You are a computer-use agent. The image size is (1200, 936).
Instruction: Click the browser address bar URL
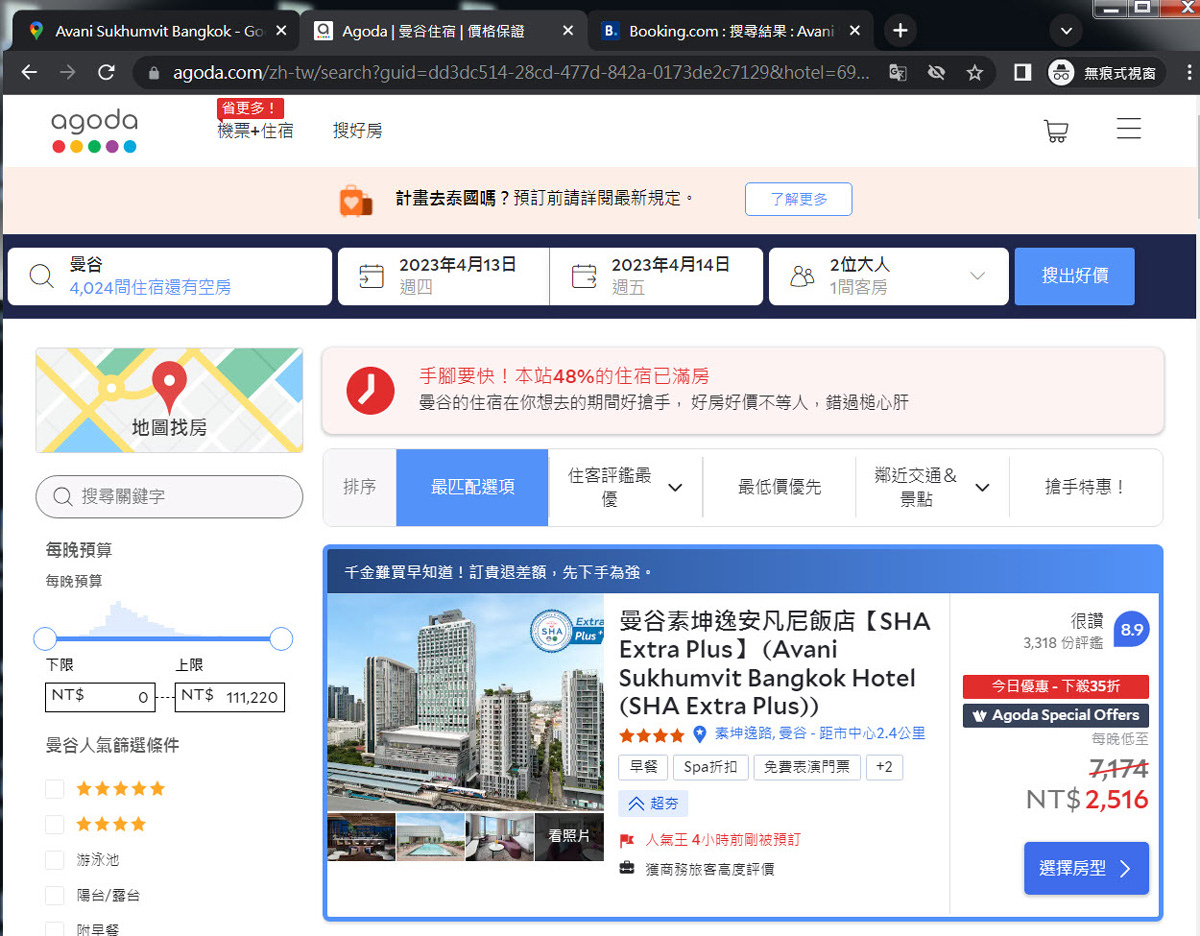click(x=520, y=73)
